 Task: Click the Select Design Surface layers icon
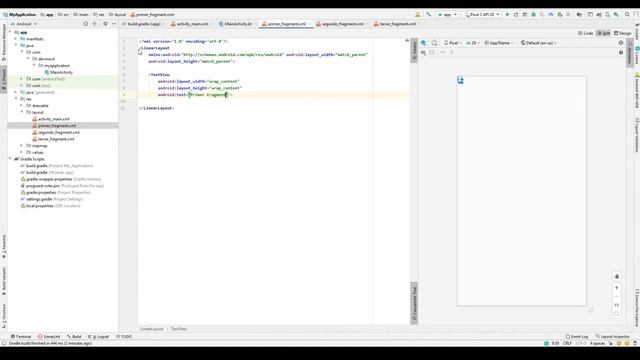tap(424, 43)
